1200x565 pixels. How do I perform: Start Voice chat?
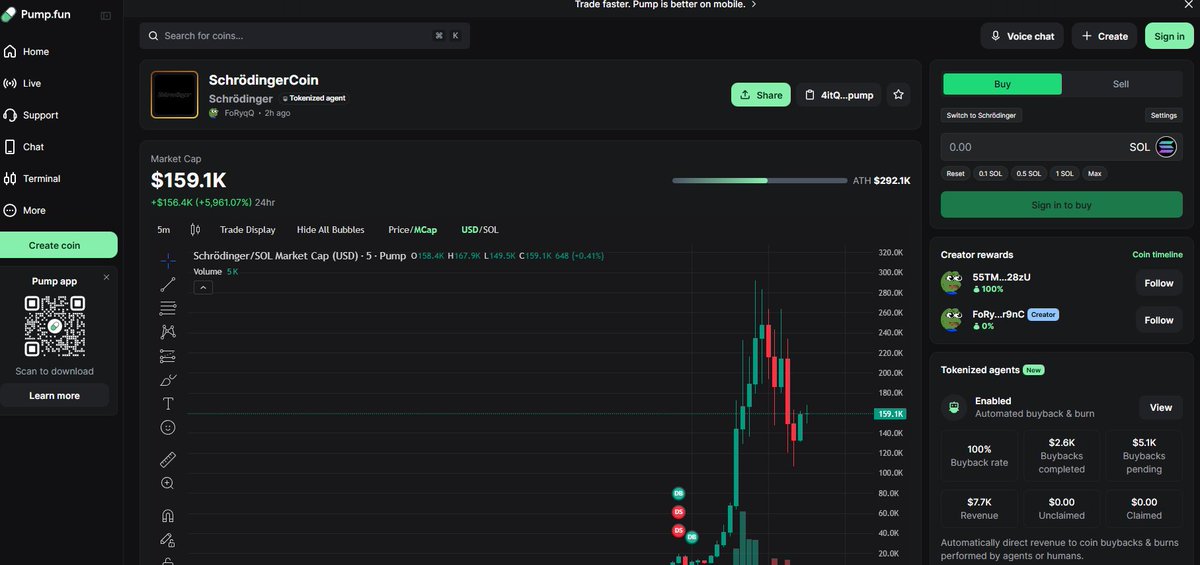coord(1022,36)
